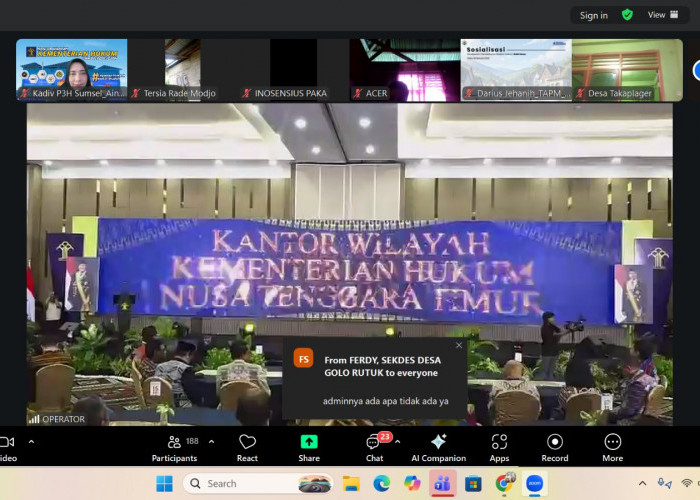
Task: Expand the Participants options caret
Action: (211, 441)
